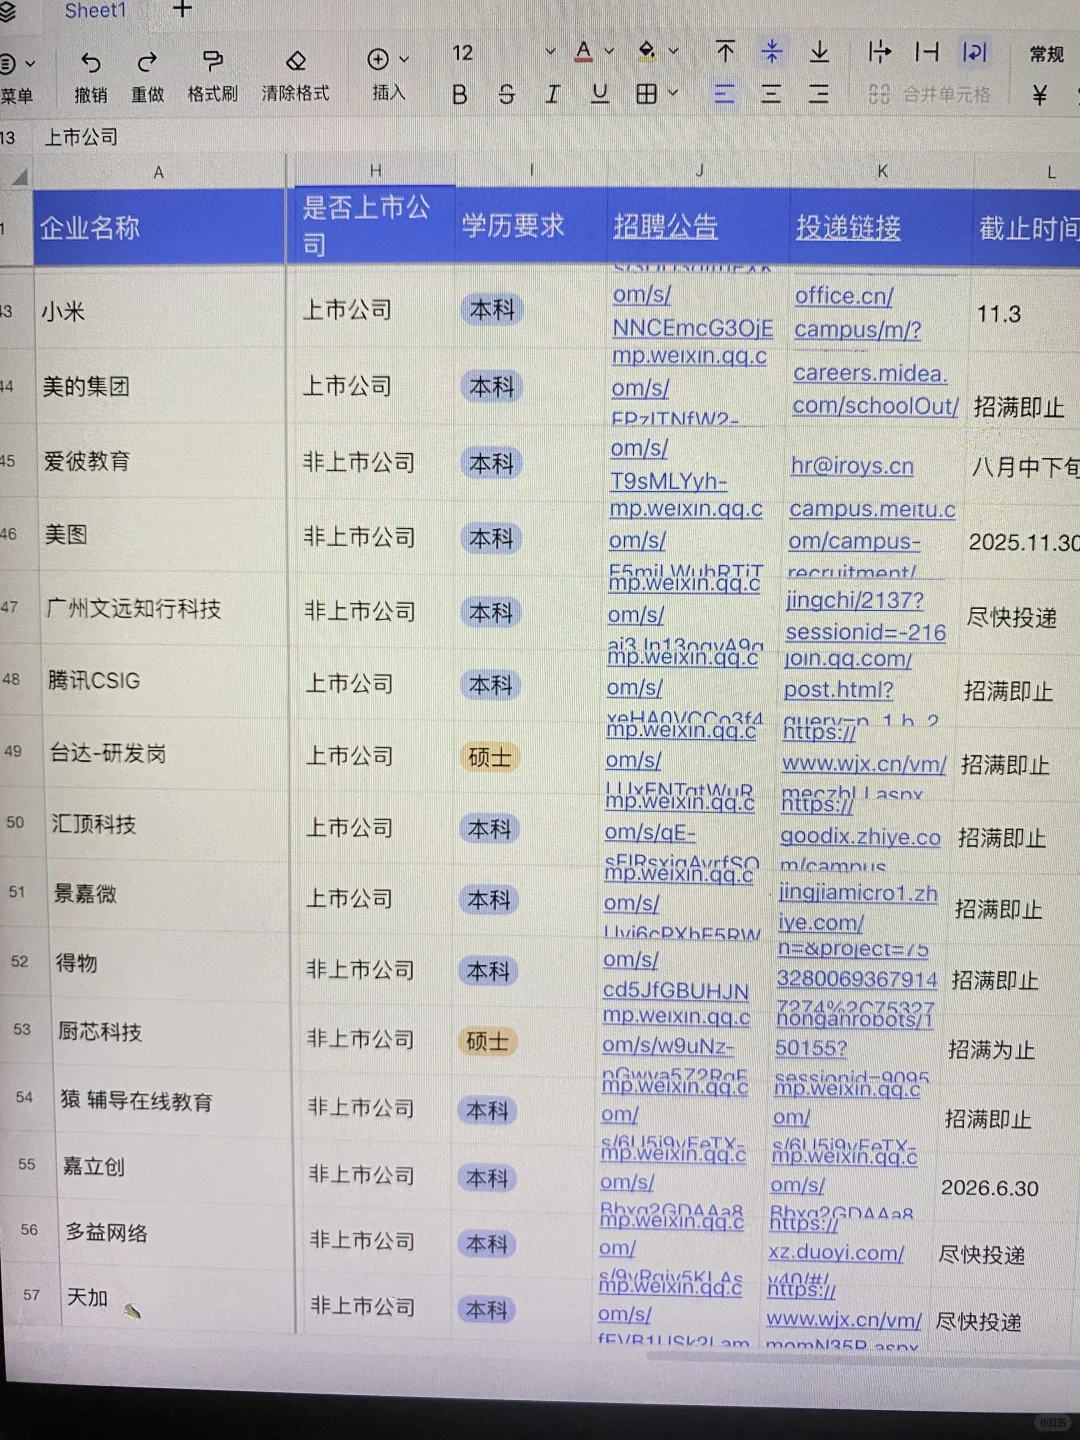This screenshot has width=1080, height=1440.
Task: Click the currency ¥ format icon
Action: click(x=1040, y=95)
